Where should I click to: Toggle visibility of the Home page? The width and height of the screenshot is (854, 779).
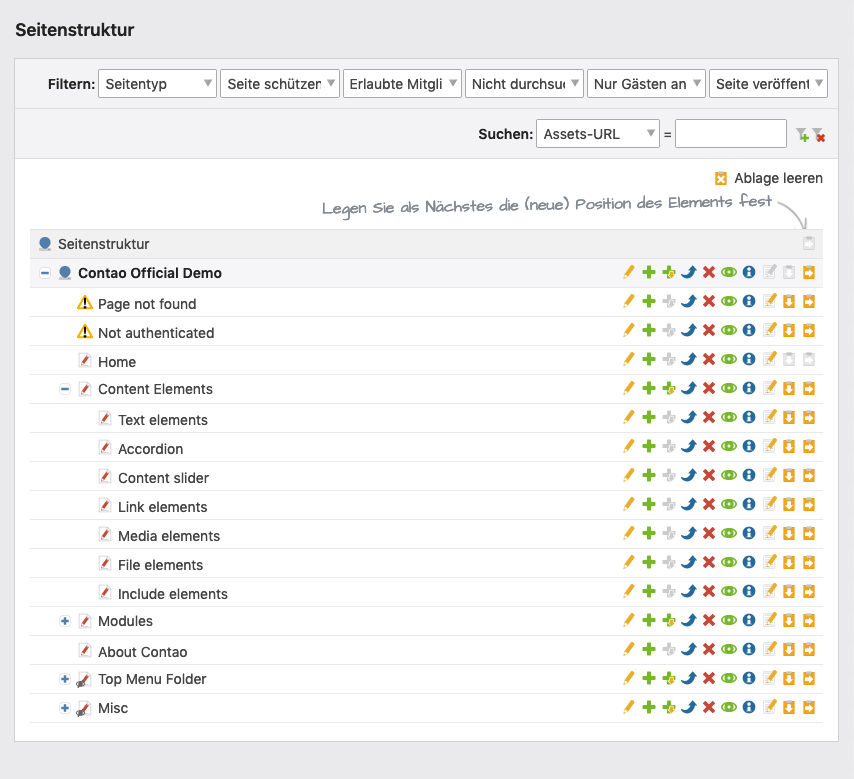coord(729,360)
